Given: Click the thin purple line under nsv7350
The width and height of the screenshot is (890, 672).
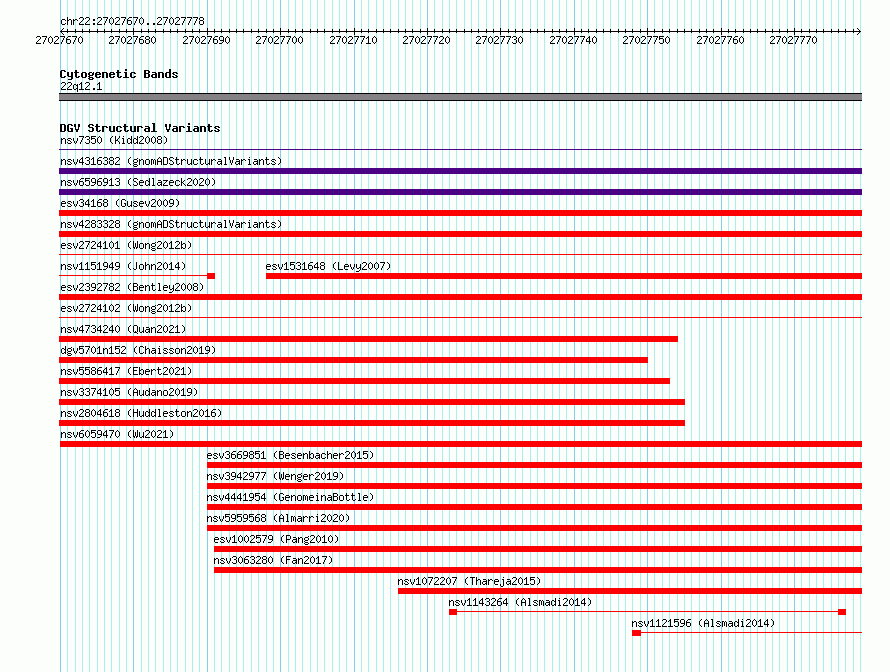Looking at the screenshot, I should click(460, 150).
